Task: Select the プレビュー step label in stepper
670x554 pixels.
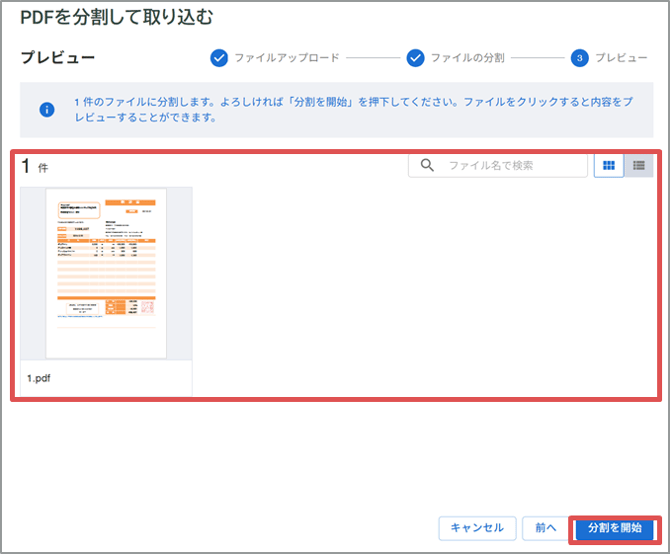Action: [x=621, y=58]
